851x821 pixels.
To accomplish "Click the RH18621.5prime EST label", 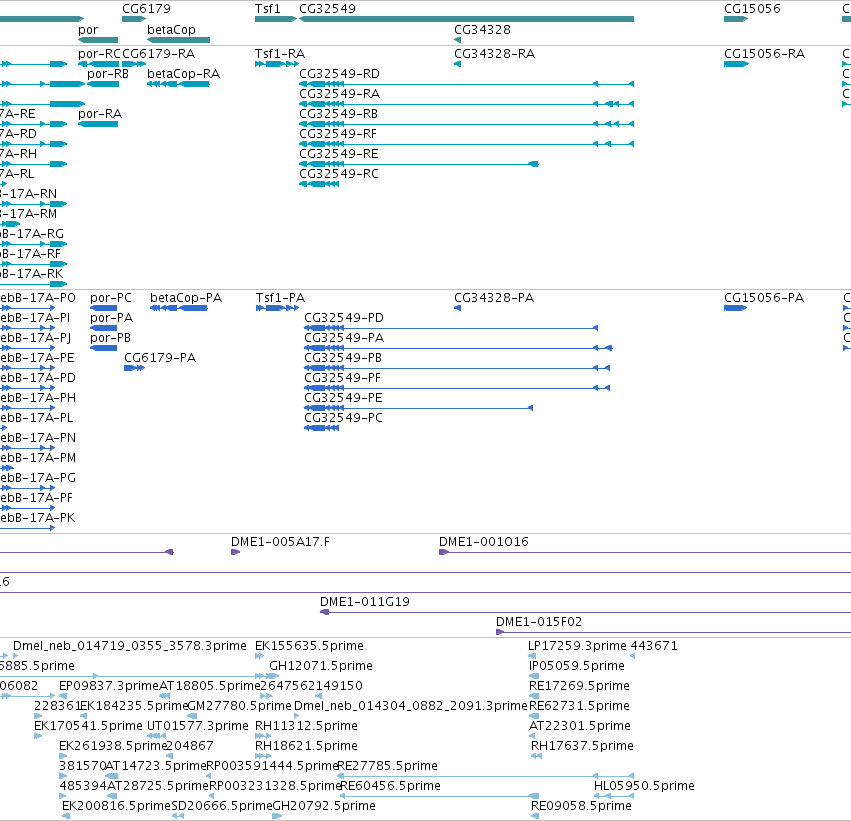I will [306, 747].
